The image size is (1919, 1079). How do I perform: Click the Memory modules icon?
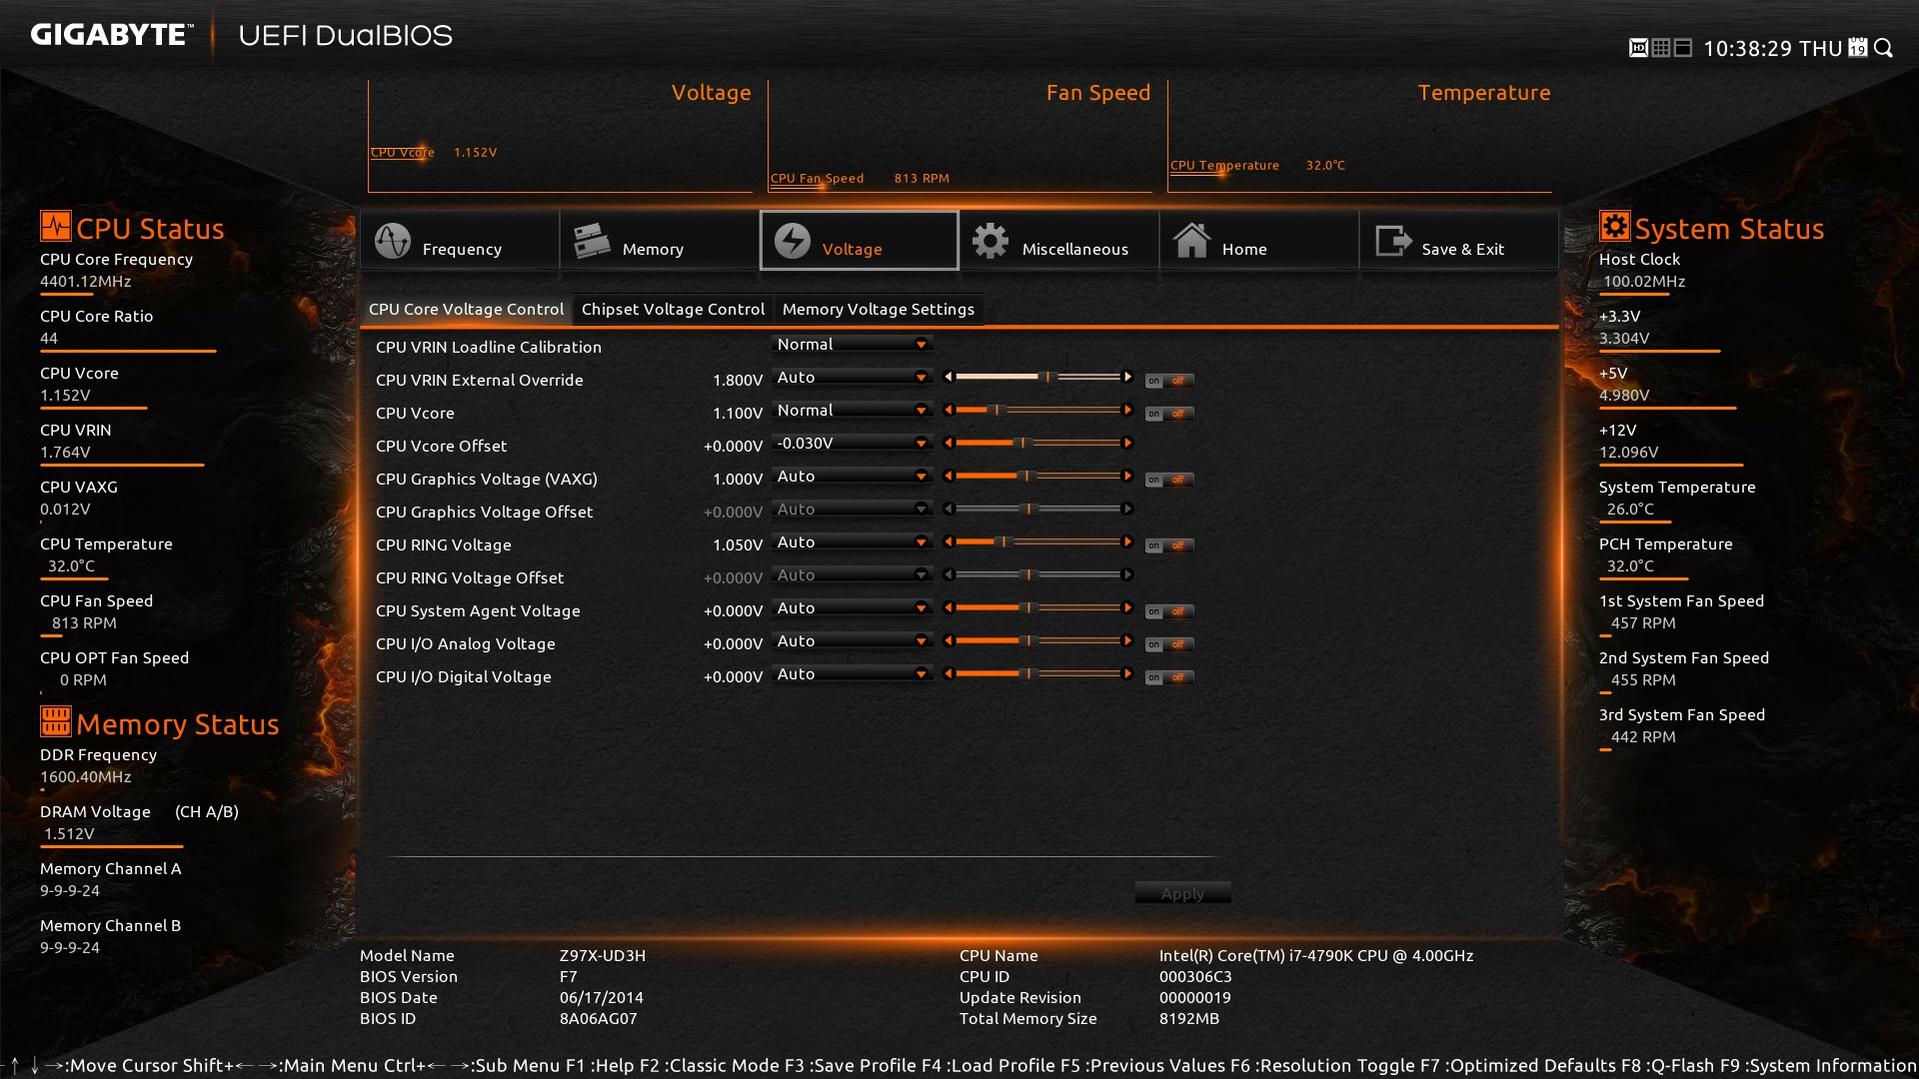(592, 241)
